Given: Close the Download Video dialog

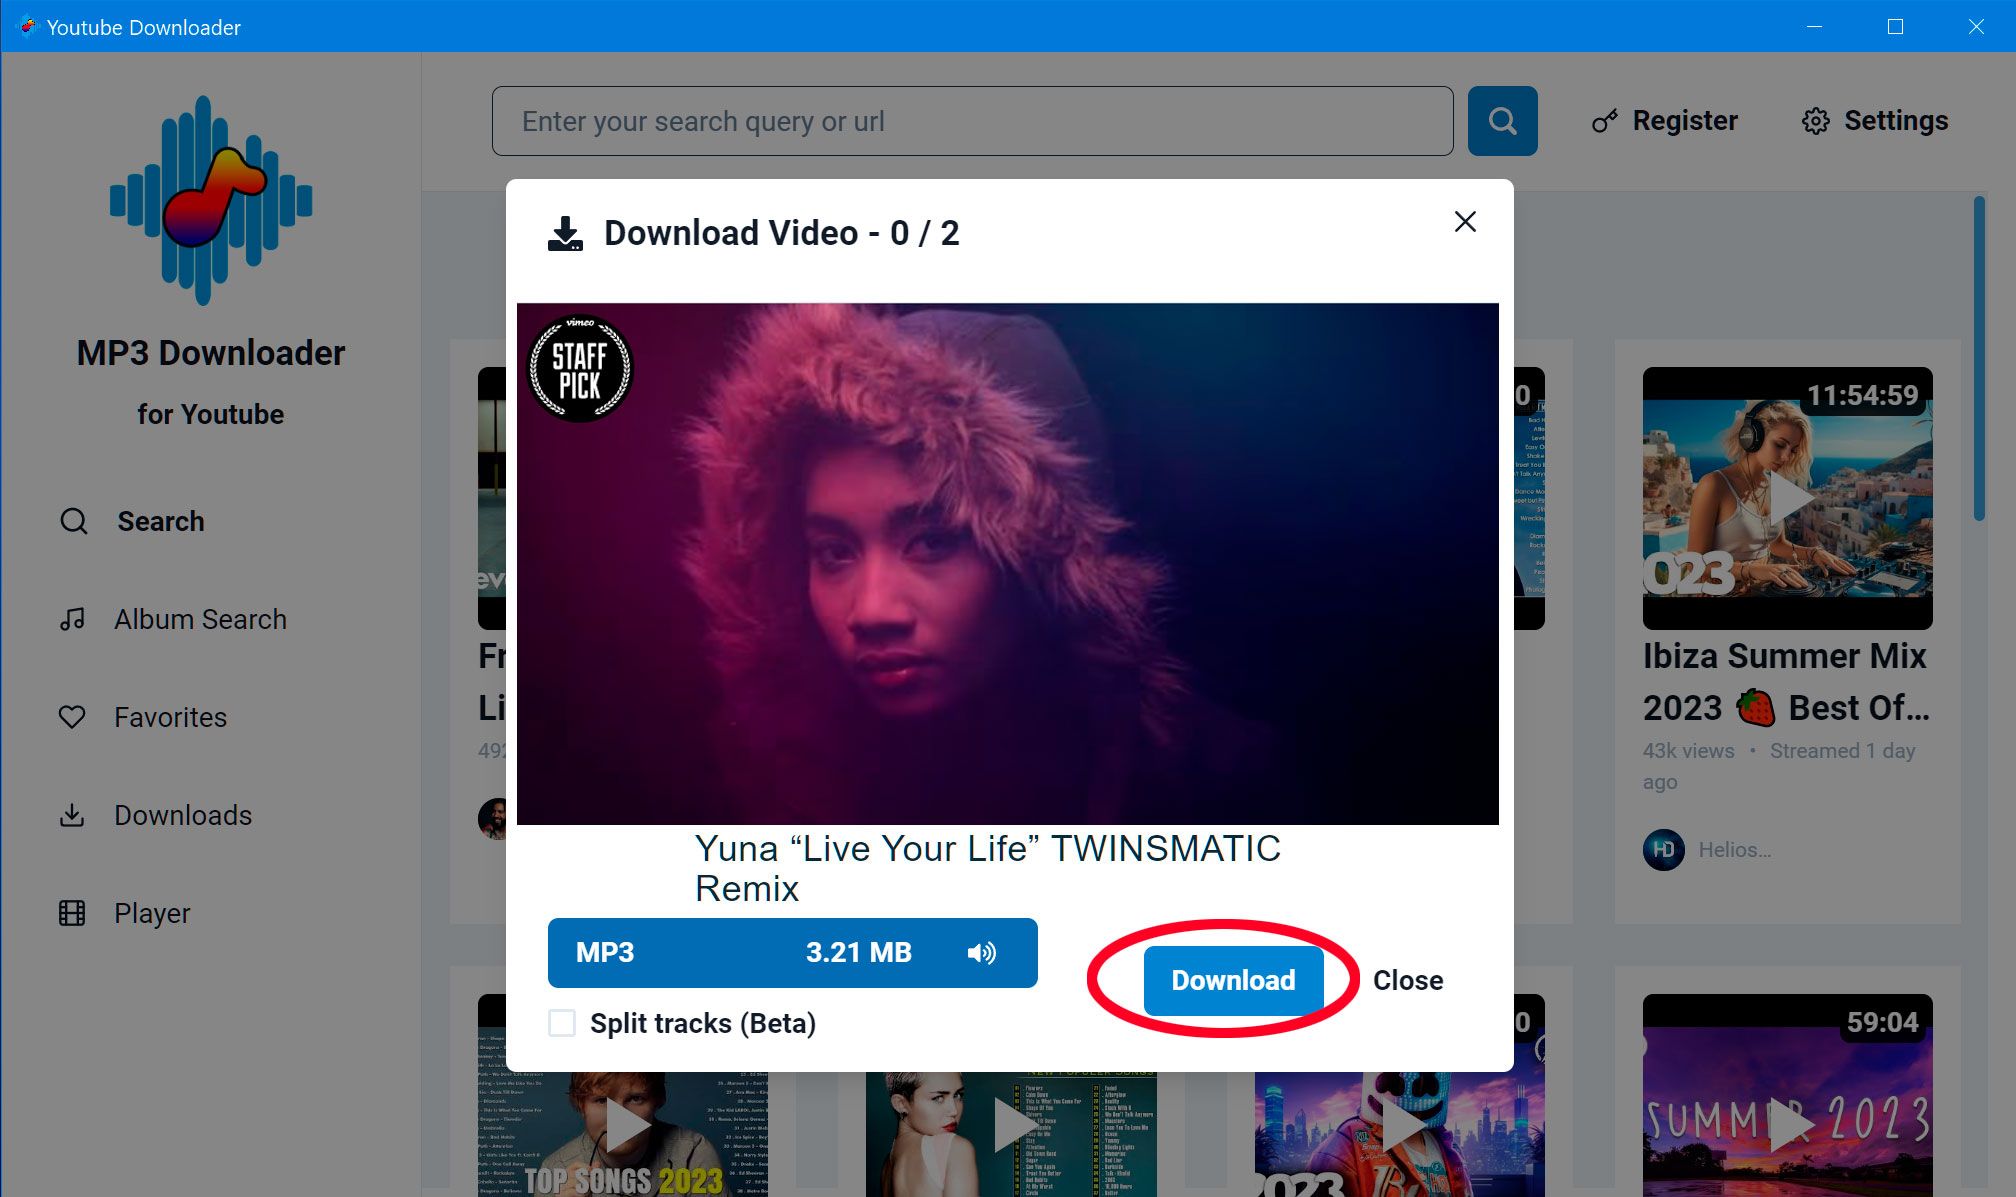Looking at the screenshot, I should 1465,221.
